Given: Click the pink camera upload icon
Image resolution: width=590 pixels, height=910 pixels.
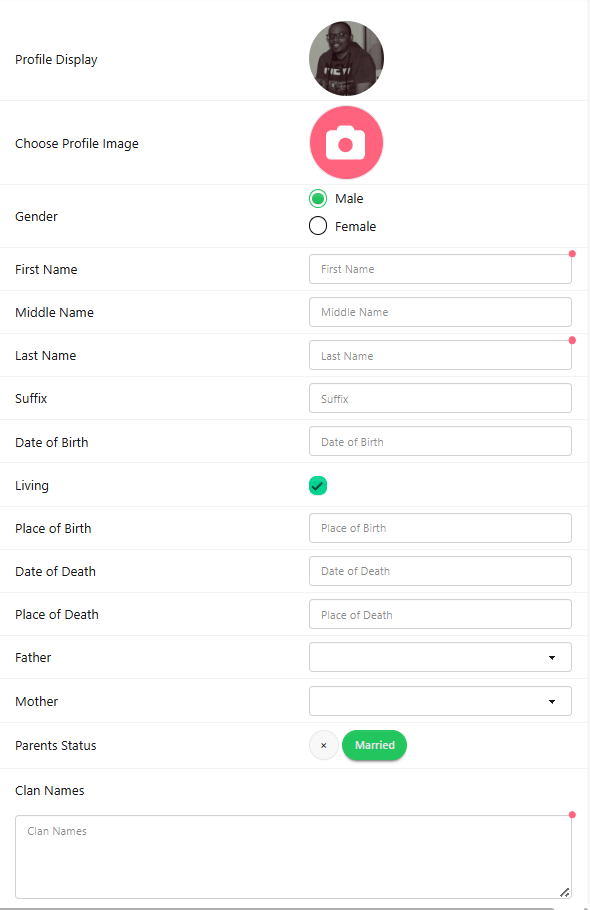Looking at the screenshot, I should (x=346, y=143).
